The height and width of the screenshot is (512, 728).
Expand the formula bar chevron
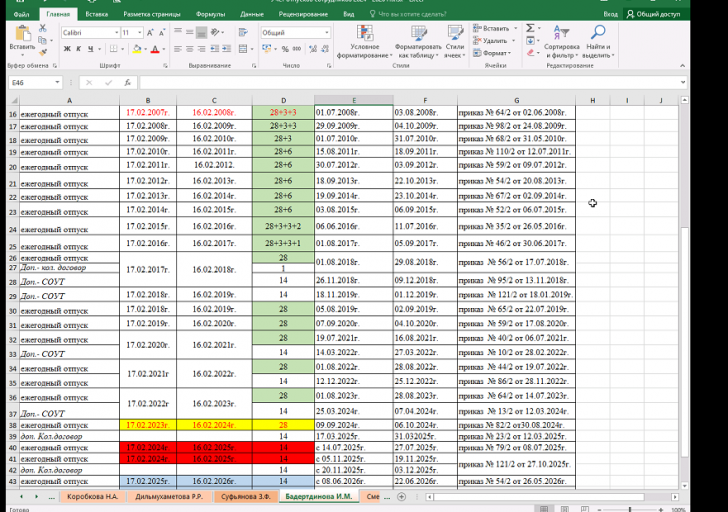[682, 83]
